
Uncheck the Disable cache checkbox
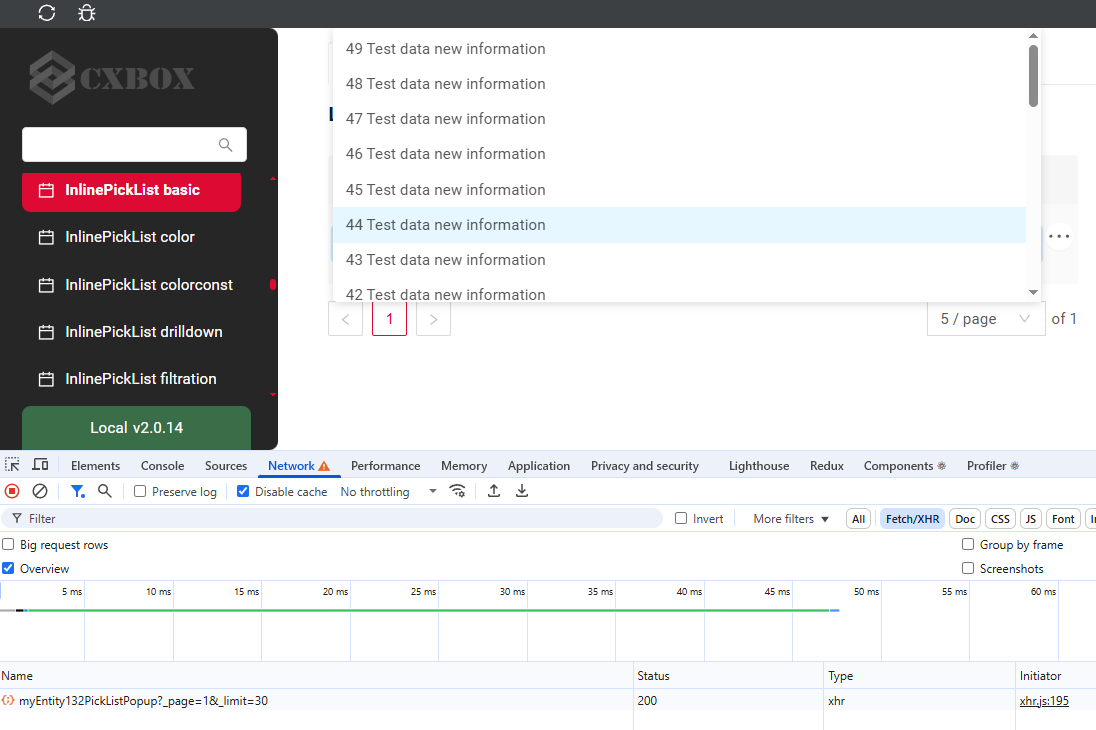click(243, 492)
